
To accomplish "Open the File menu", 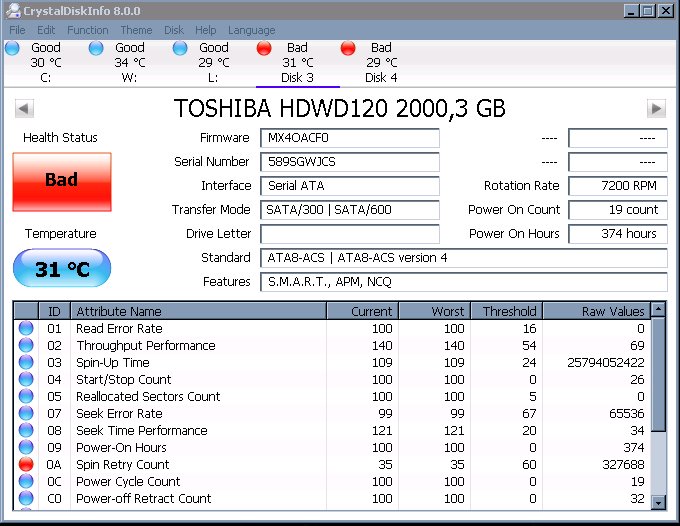I will point(17,30).
